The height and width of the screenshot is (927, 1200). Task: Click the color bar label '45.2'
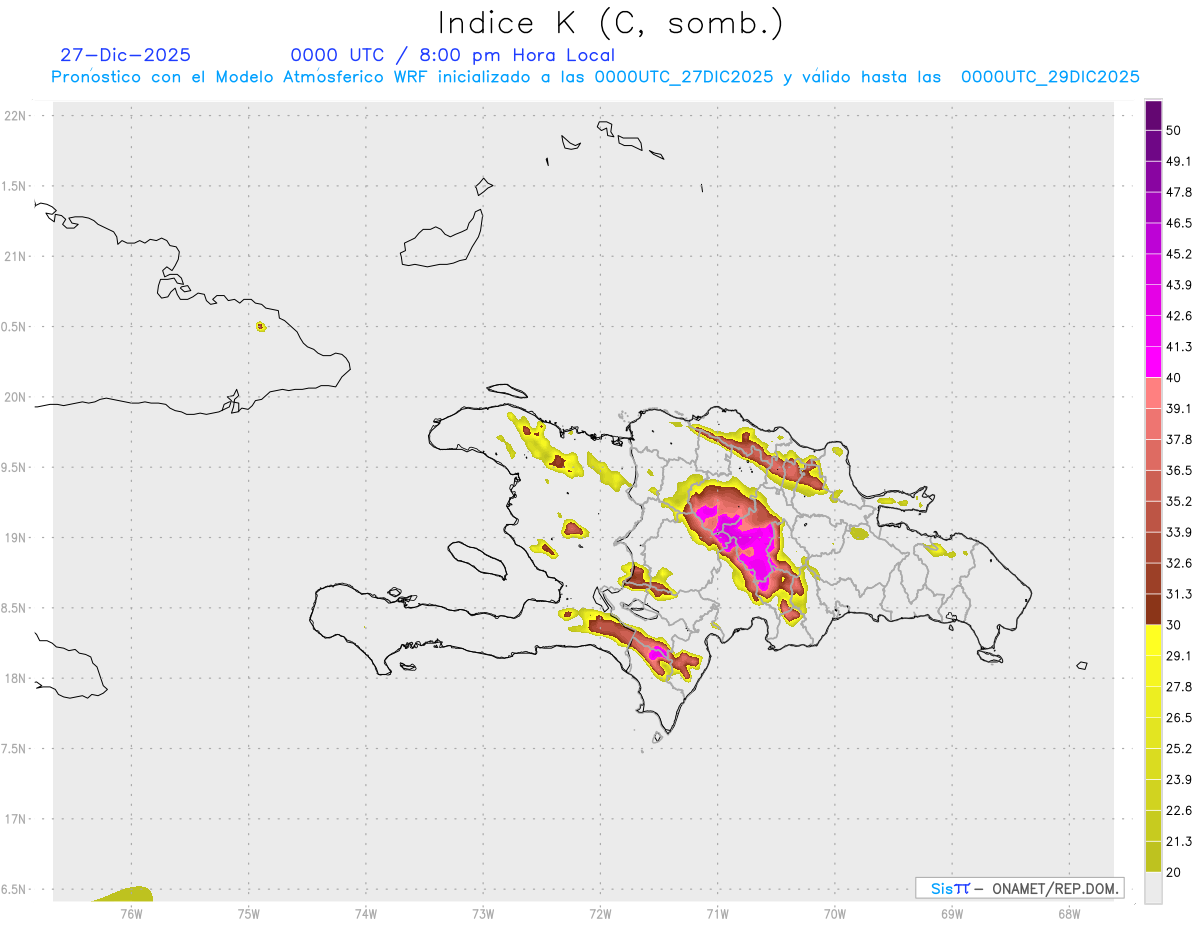tap(1179, 254)
